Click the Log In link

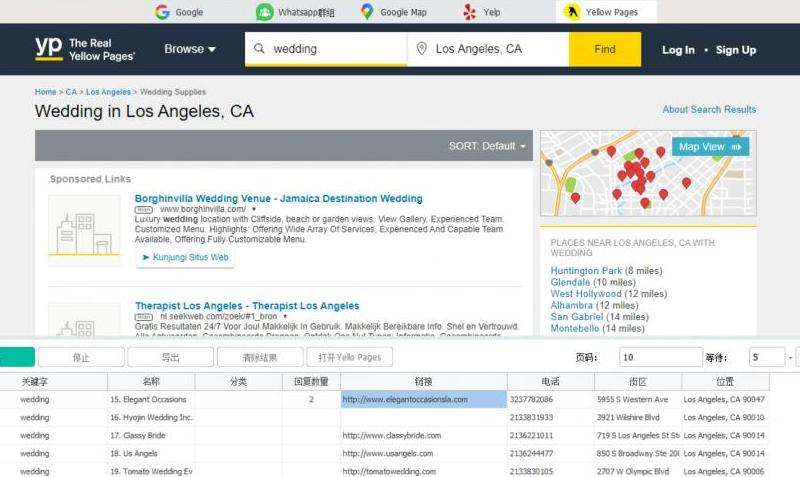[x=678, y=50]
